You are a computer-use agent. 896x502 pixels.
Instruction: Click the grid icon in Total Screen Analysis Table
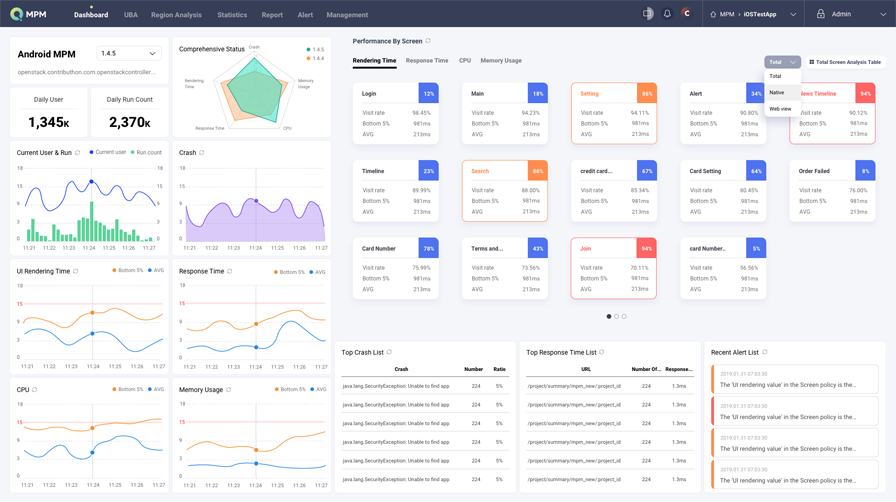pyautogui.click(x=811, y=62)
